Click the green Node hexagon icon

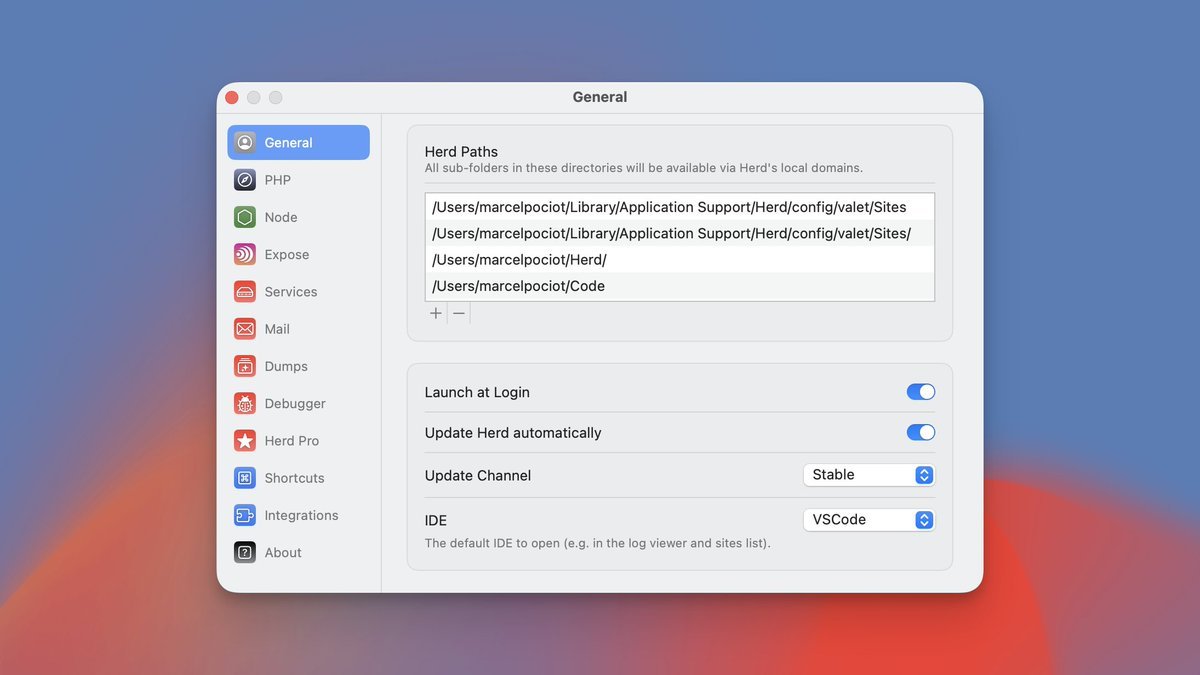(245, 217)
